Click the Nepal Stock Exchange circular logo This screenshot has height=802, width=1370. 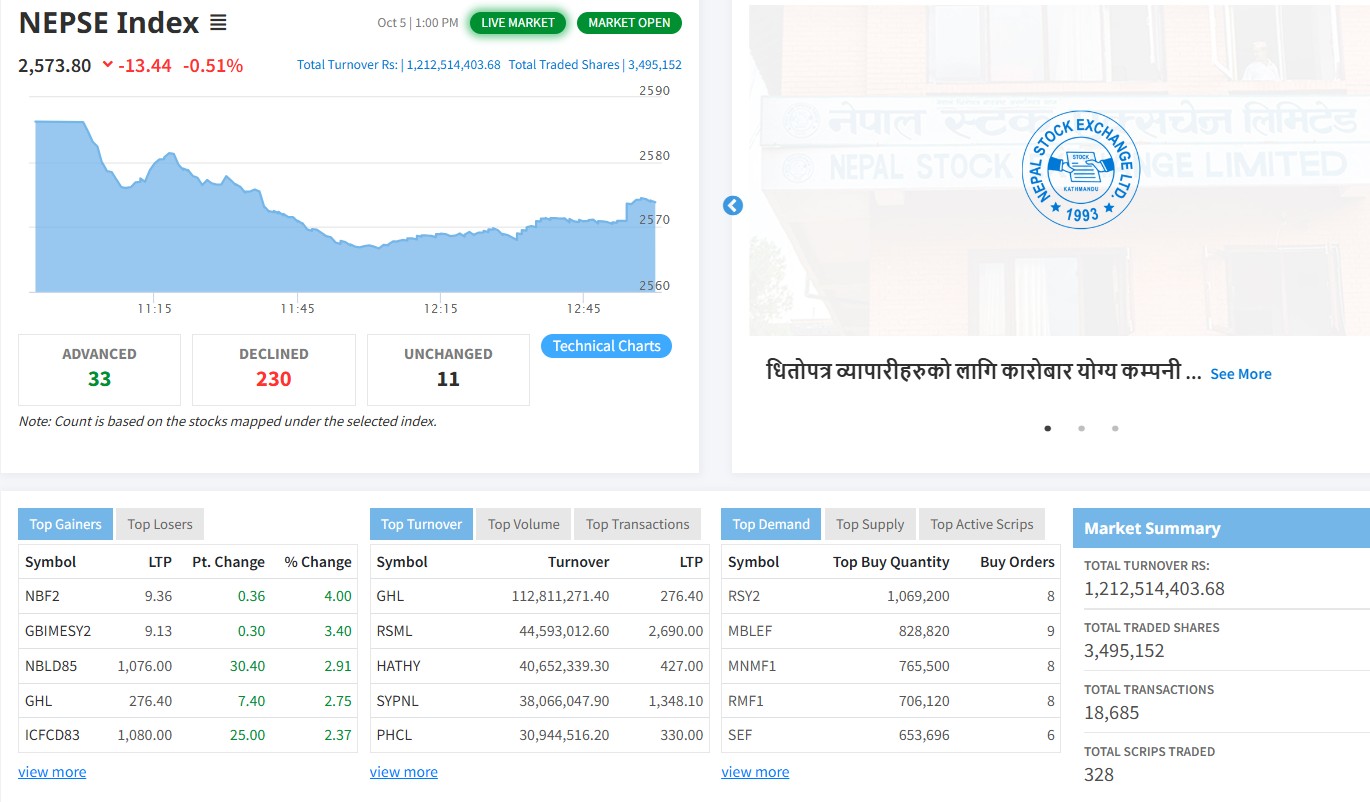(x=1081, y=169)
